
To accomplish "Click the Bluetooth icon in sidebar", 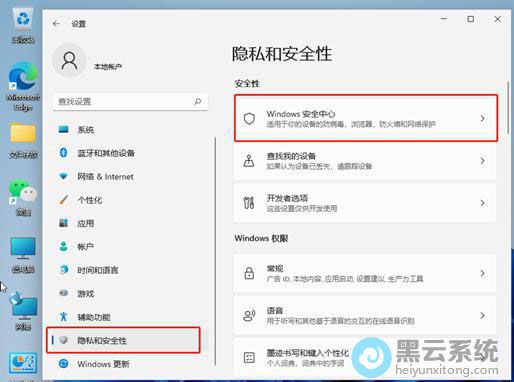I will coord(63,153).
